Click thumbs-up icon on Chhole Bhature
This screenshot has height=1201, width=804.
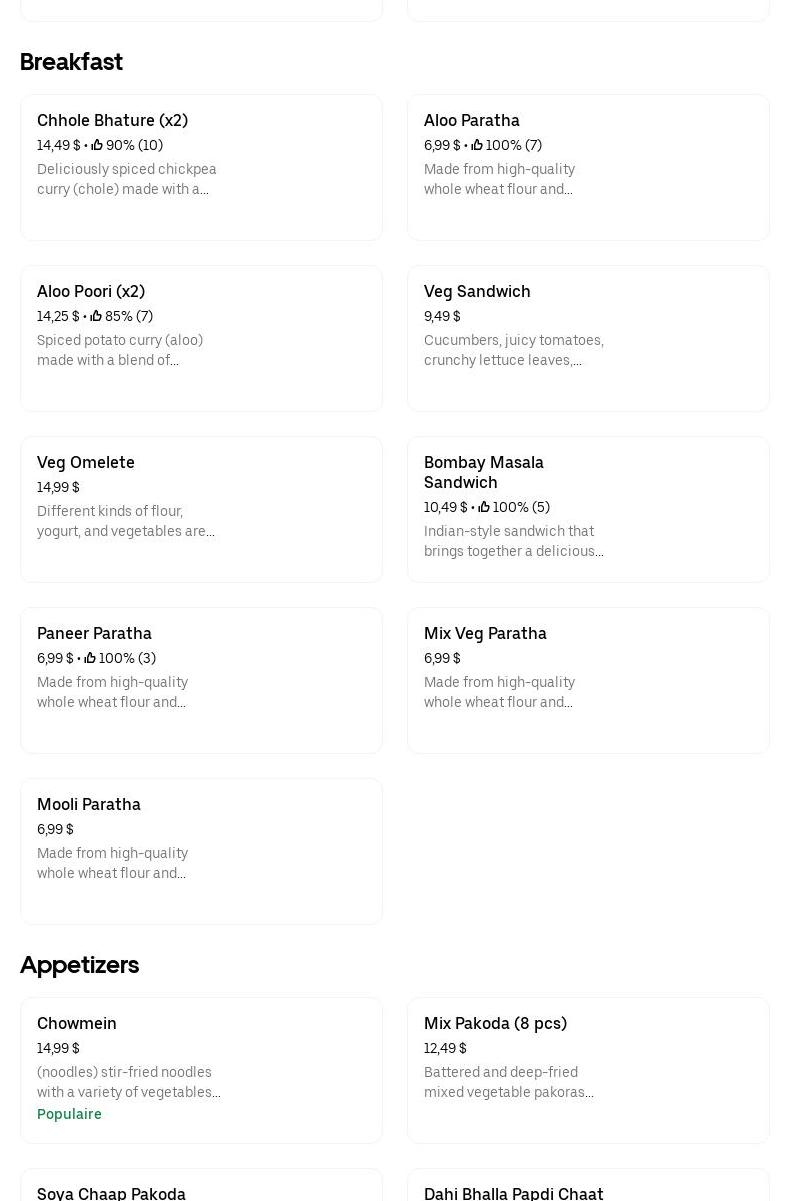pos(97,146)
